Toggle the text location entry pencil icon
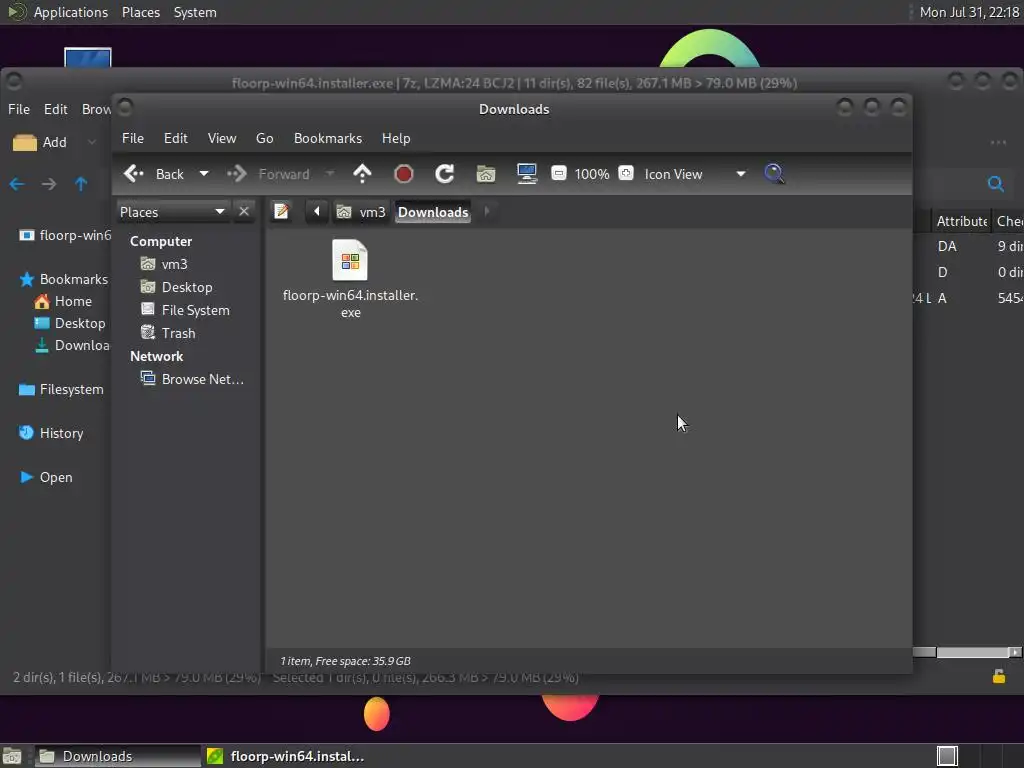Screen dimensions: 1024x768 click(x=281, y=212)
